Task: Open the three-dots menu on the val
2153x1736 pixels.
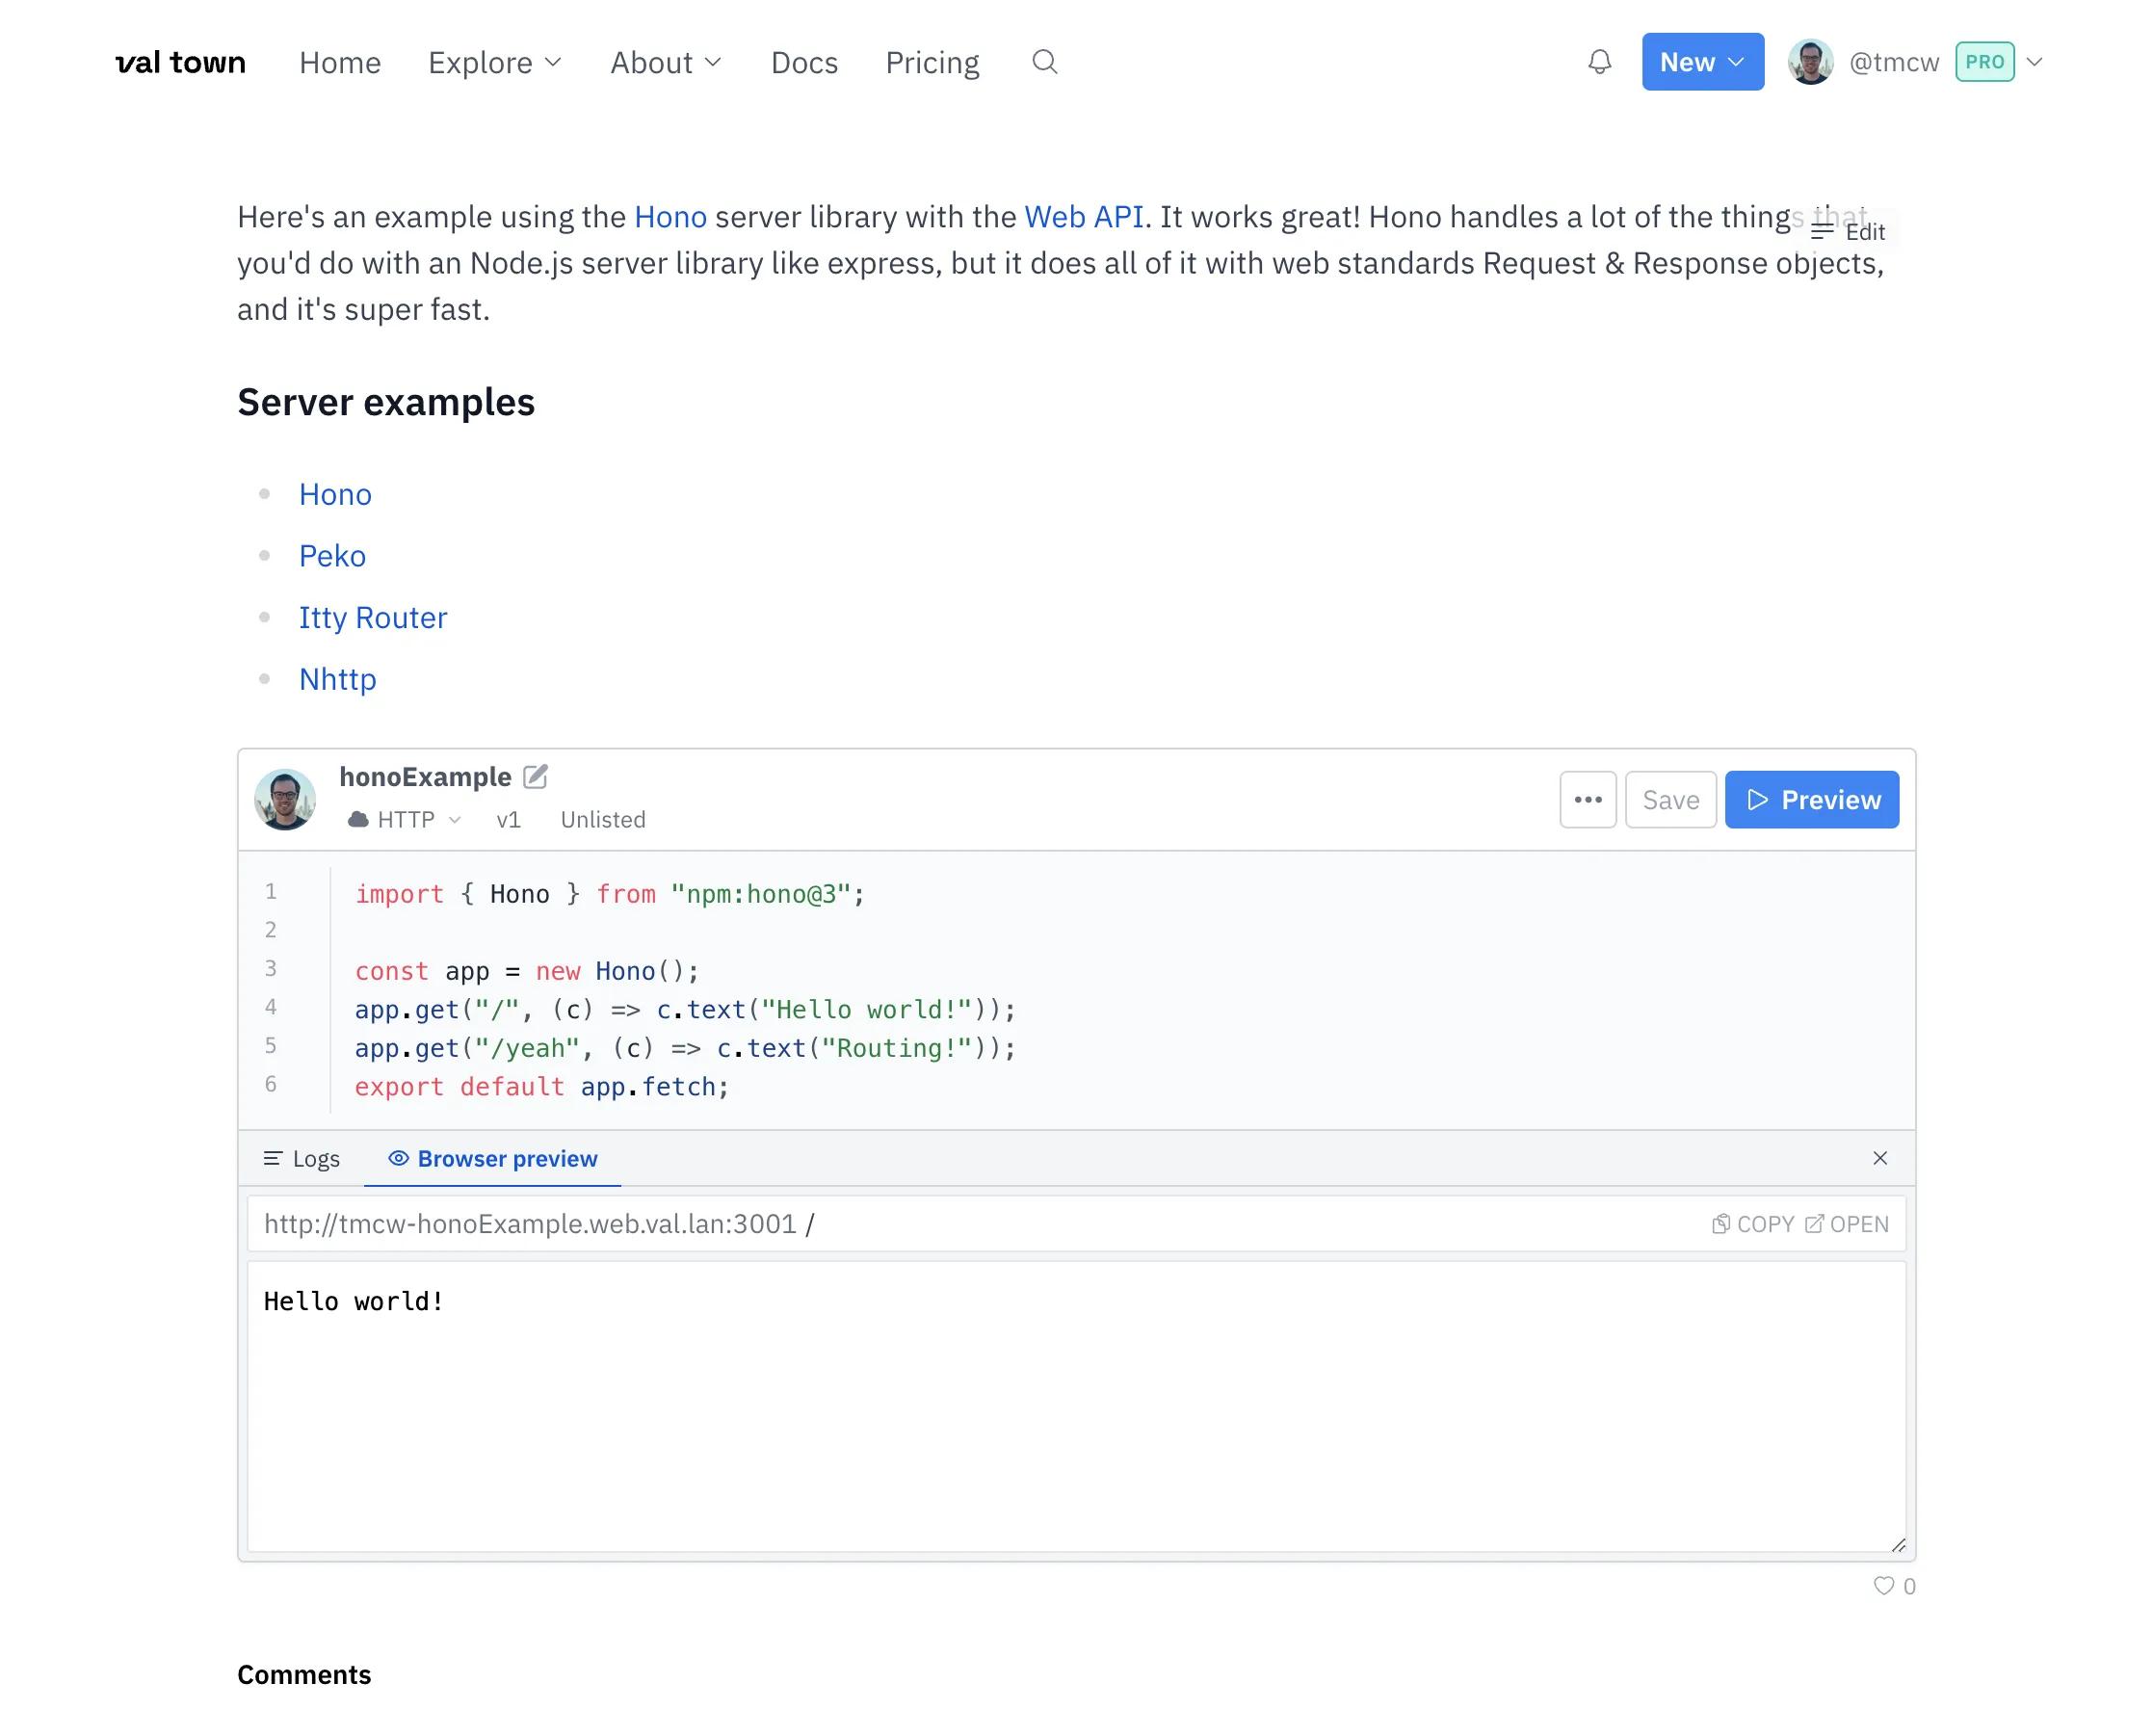Action: (1587, 800)
